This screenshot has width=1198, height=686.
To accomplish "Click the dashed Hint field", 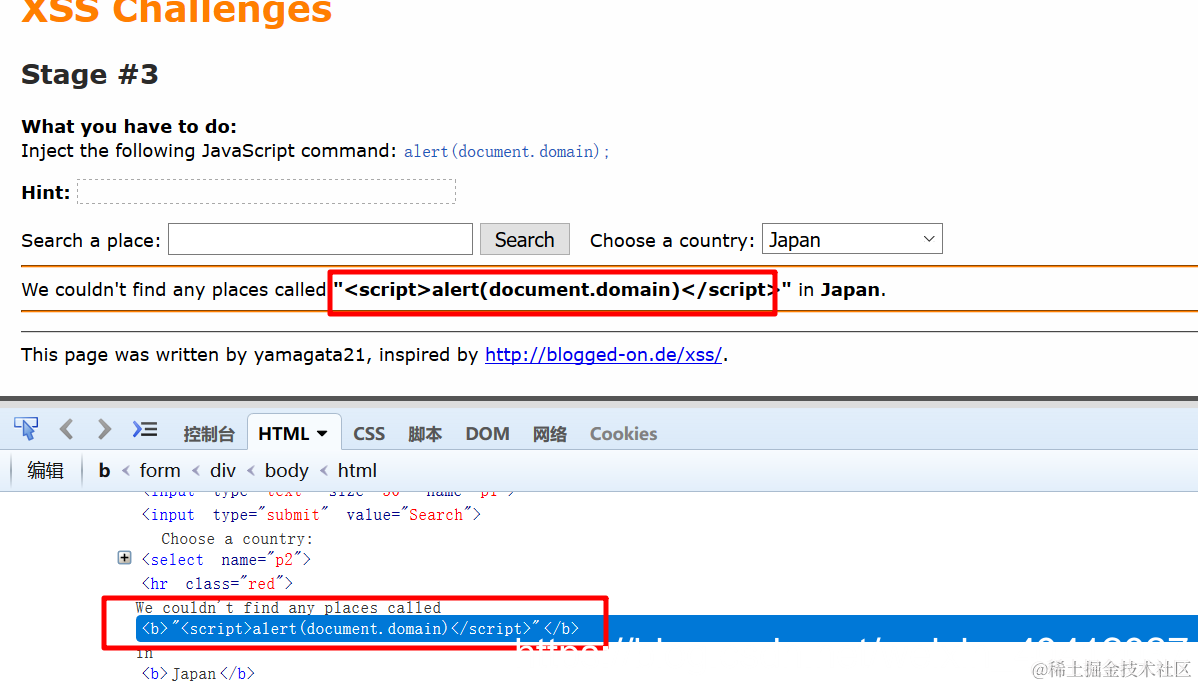I will (266, 190).
